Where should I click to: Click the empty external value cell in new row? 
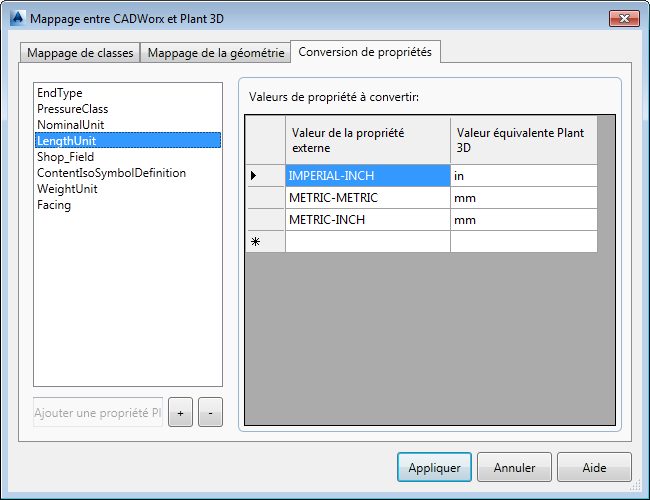(x=368, y=241)
